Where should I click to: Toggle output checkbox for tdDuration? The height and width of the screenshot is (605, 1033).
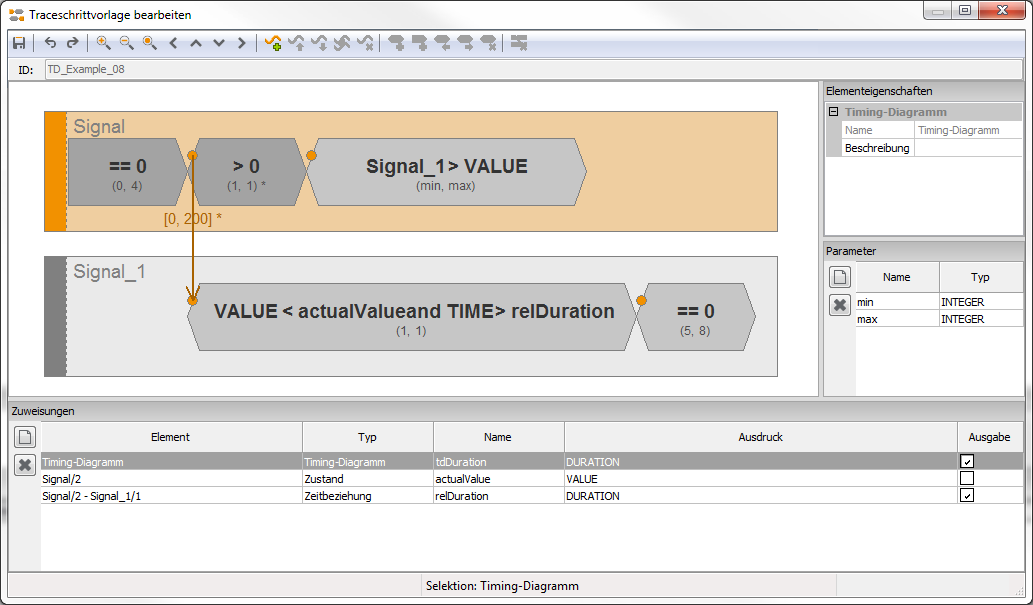967,461
